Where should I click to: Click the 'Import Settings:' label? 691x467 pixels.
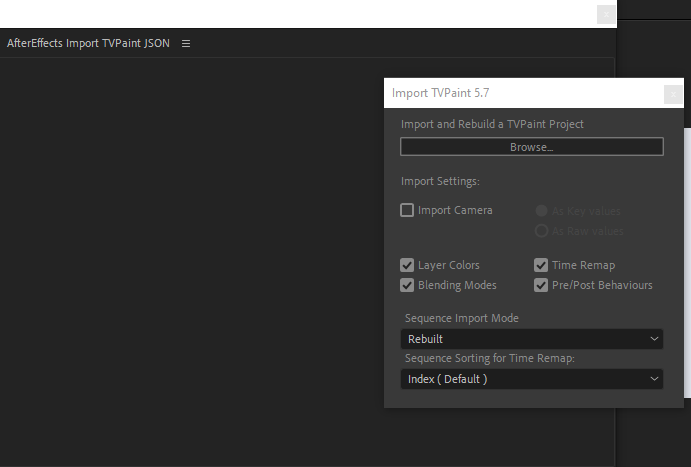(x=440, y=182)
